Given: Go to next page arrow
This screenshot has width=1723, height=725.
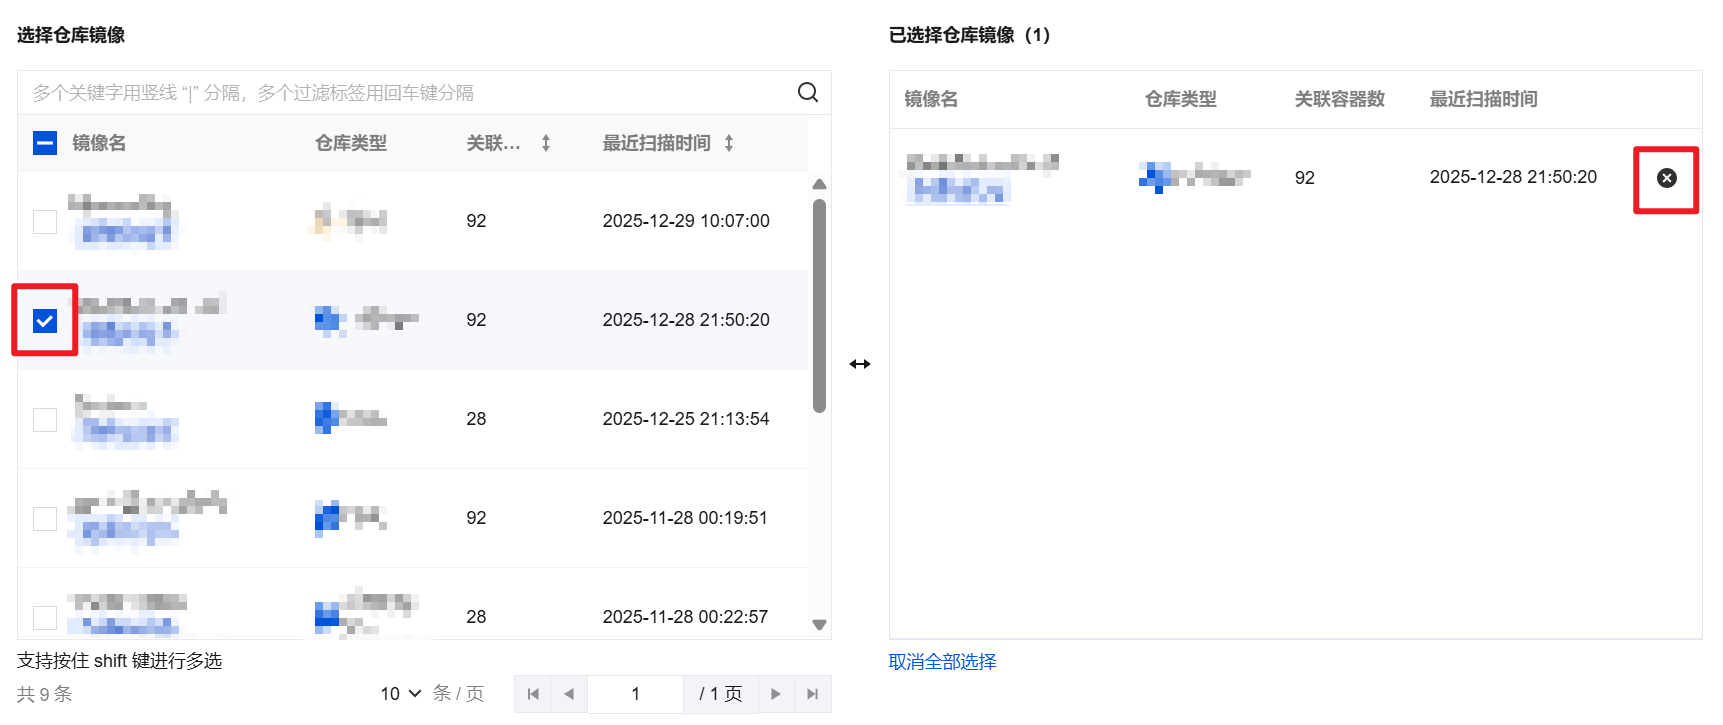Looking at the screenshot, I should (775, 694).
